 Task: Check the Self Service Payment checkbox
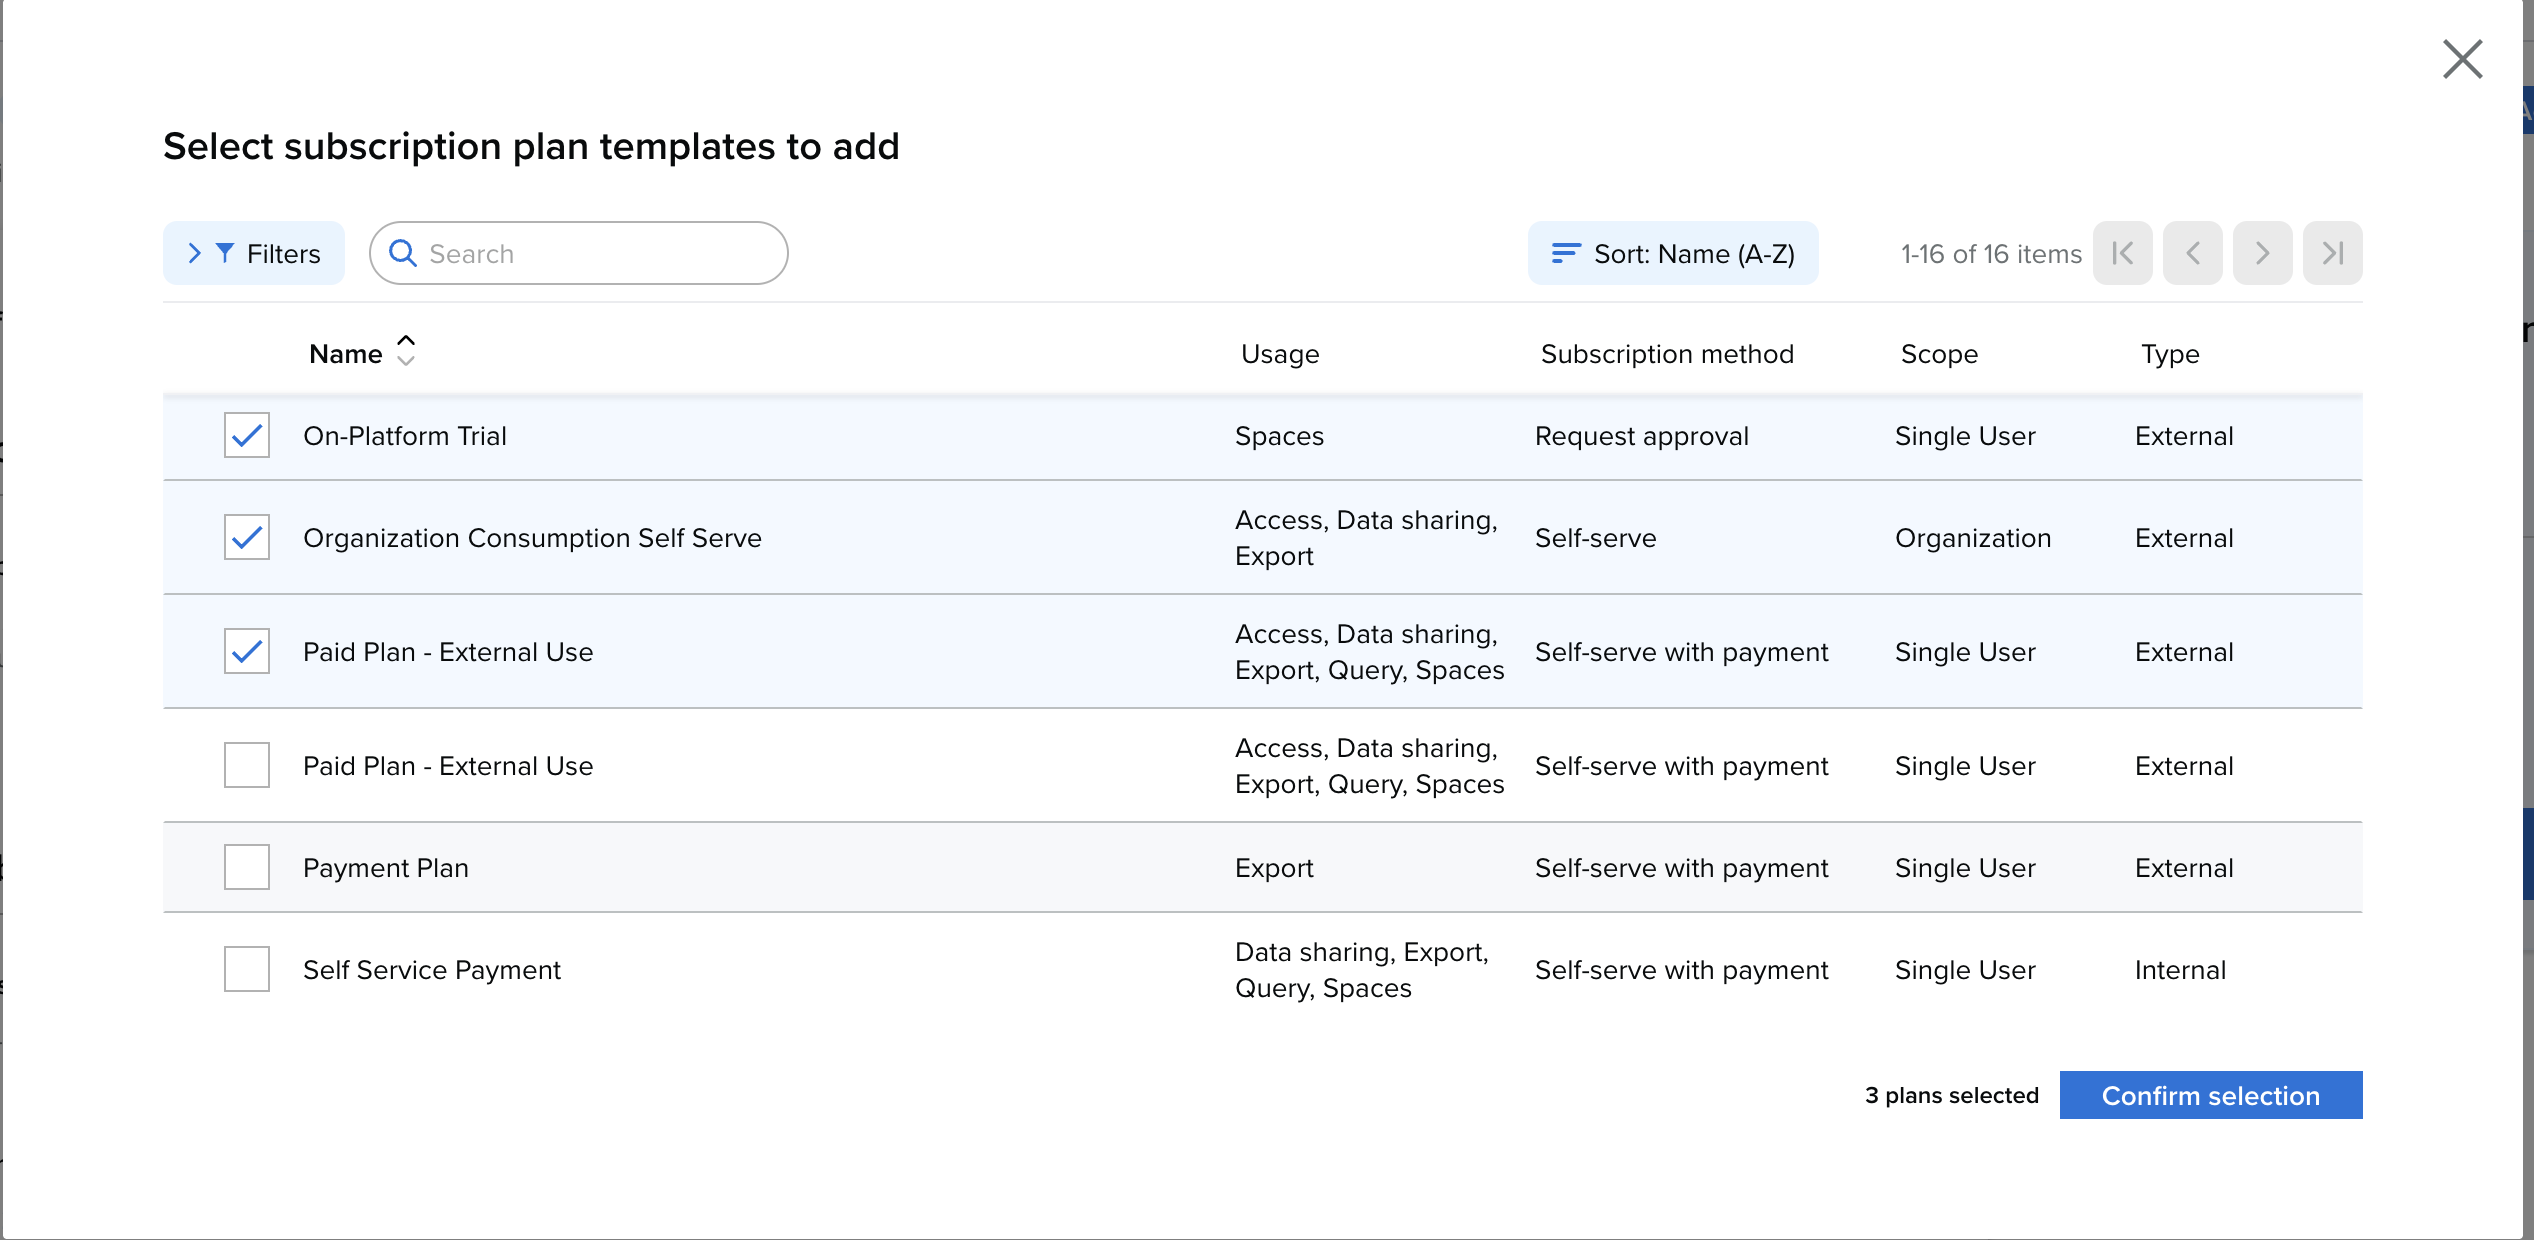247,969
